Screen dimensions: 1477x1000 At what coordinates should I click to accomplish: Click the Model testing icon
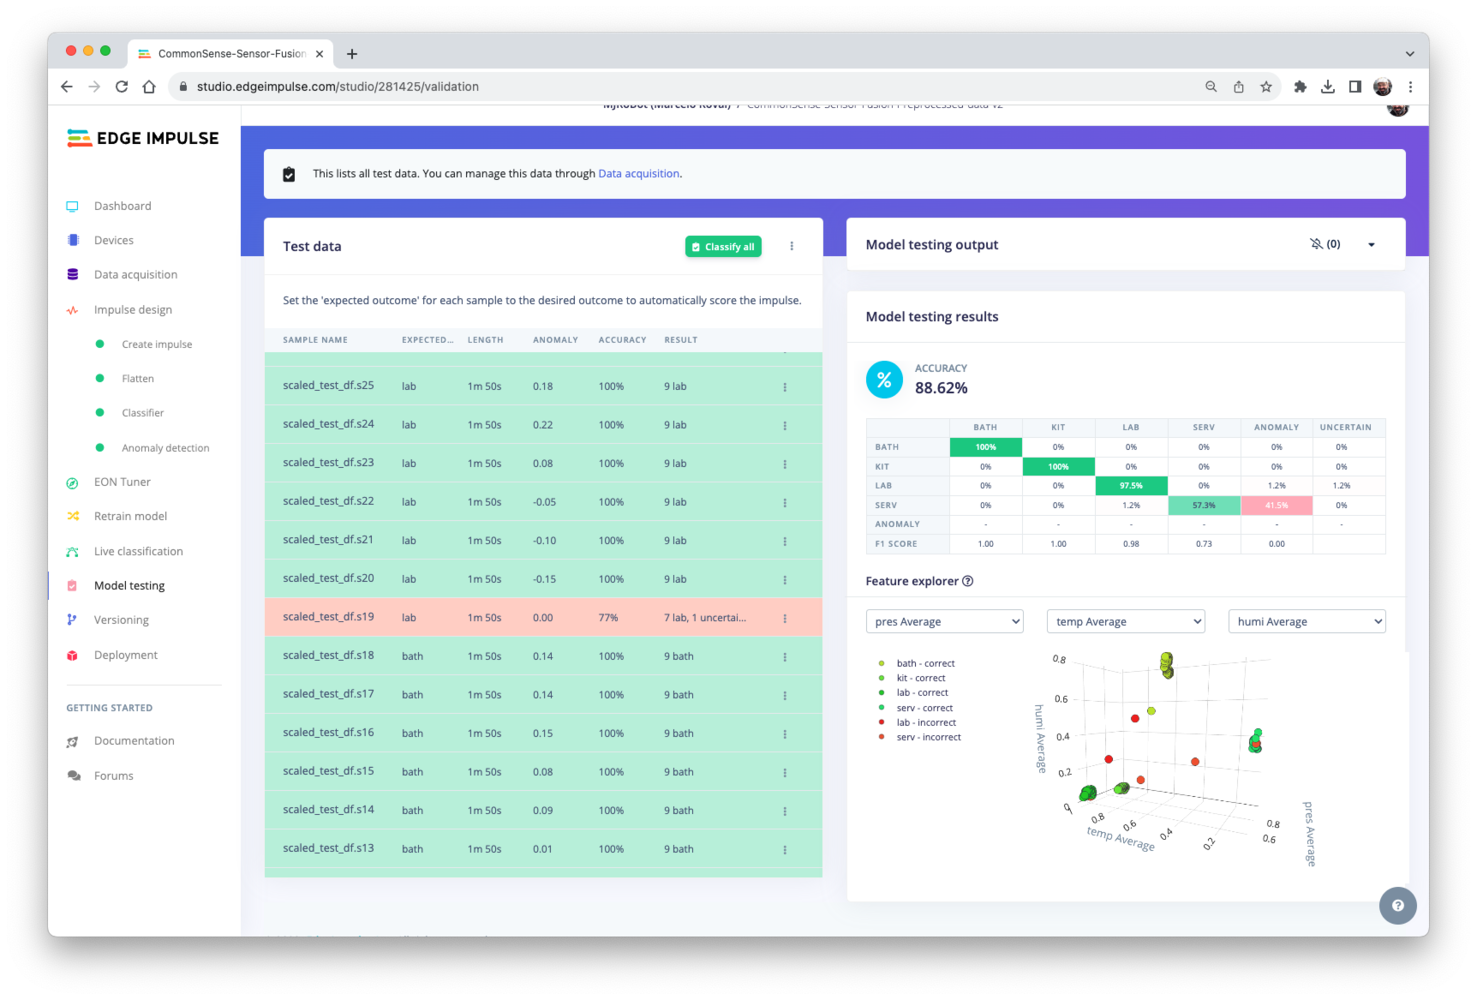pos(72,586)
